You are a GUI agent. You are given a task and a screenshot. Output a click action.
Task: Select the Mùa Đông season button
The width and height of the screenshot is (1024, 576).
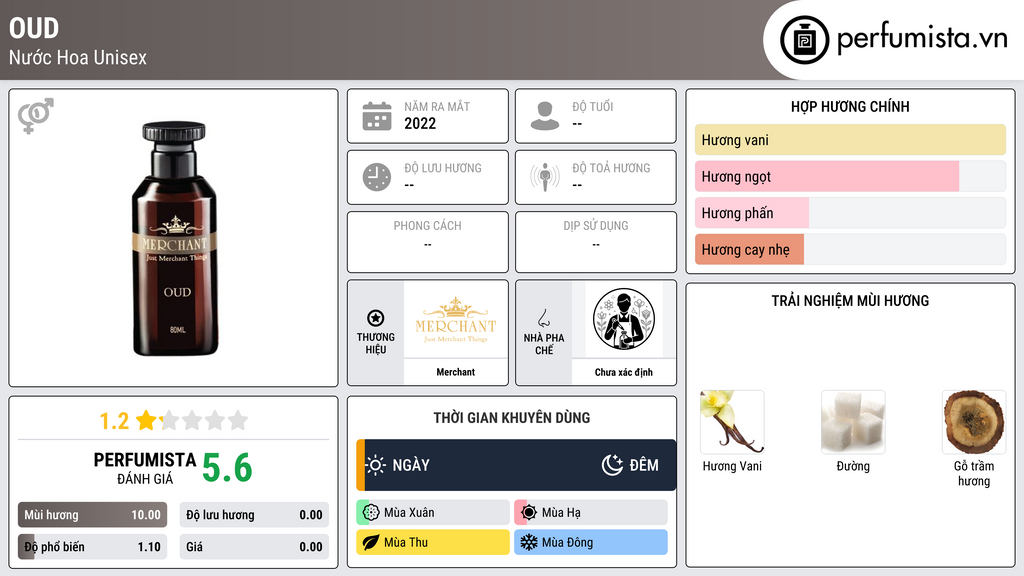[591, 542]
